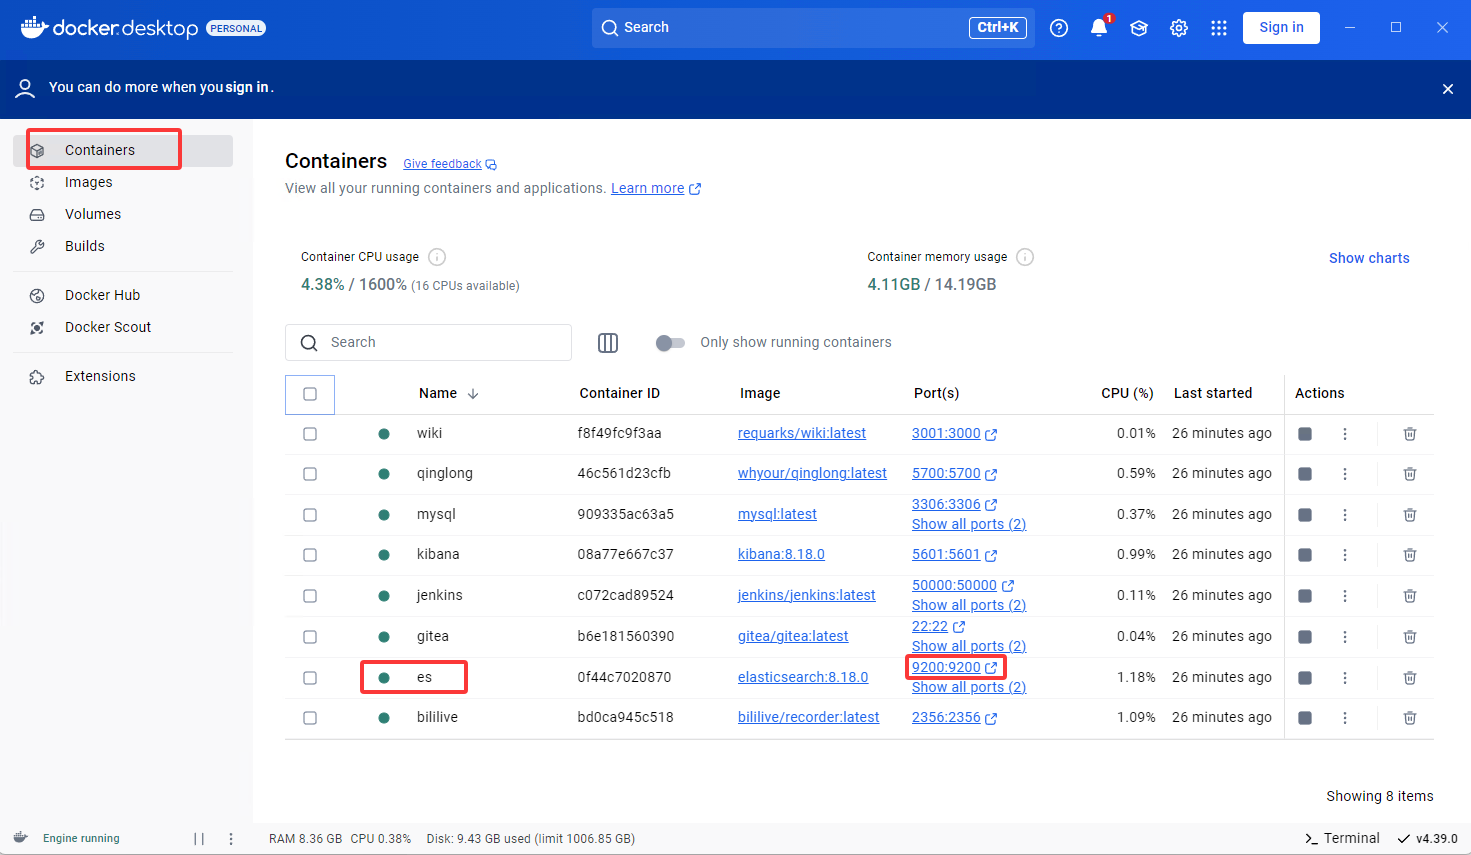Open the Terminal from status bar

(x=1342, y=839)
